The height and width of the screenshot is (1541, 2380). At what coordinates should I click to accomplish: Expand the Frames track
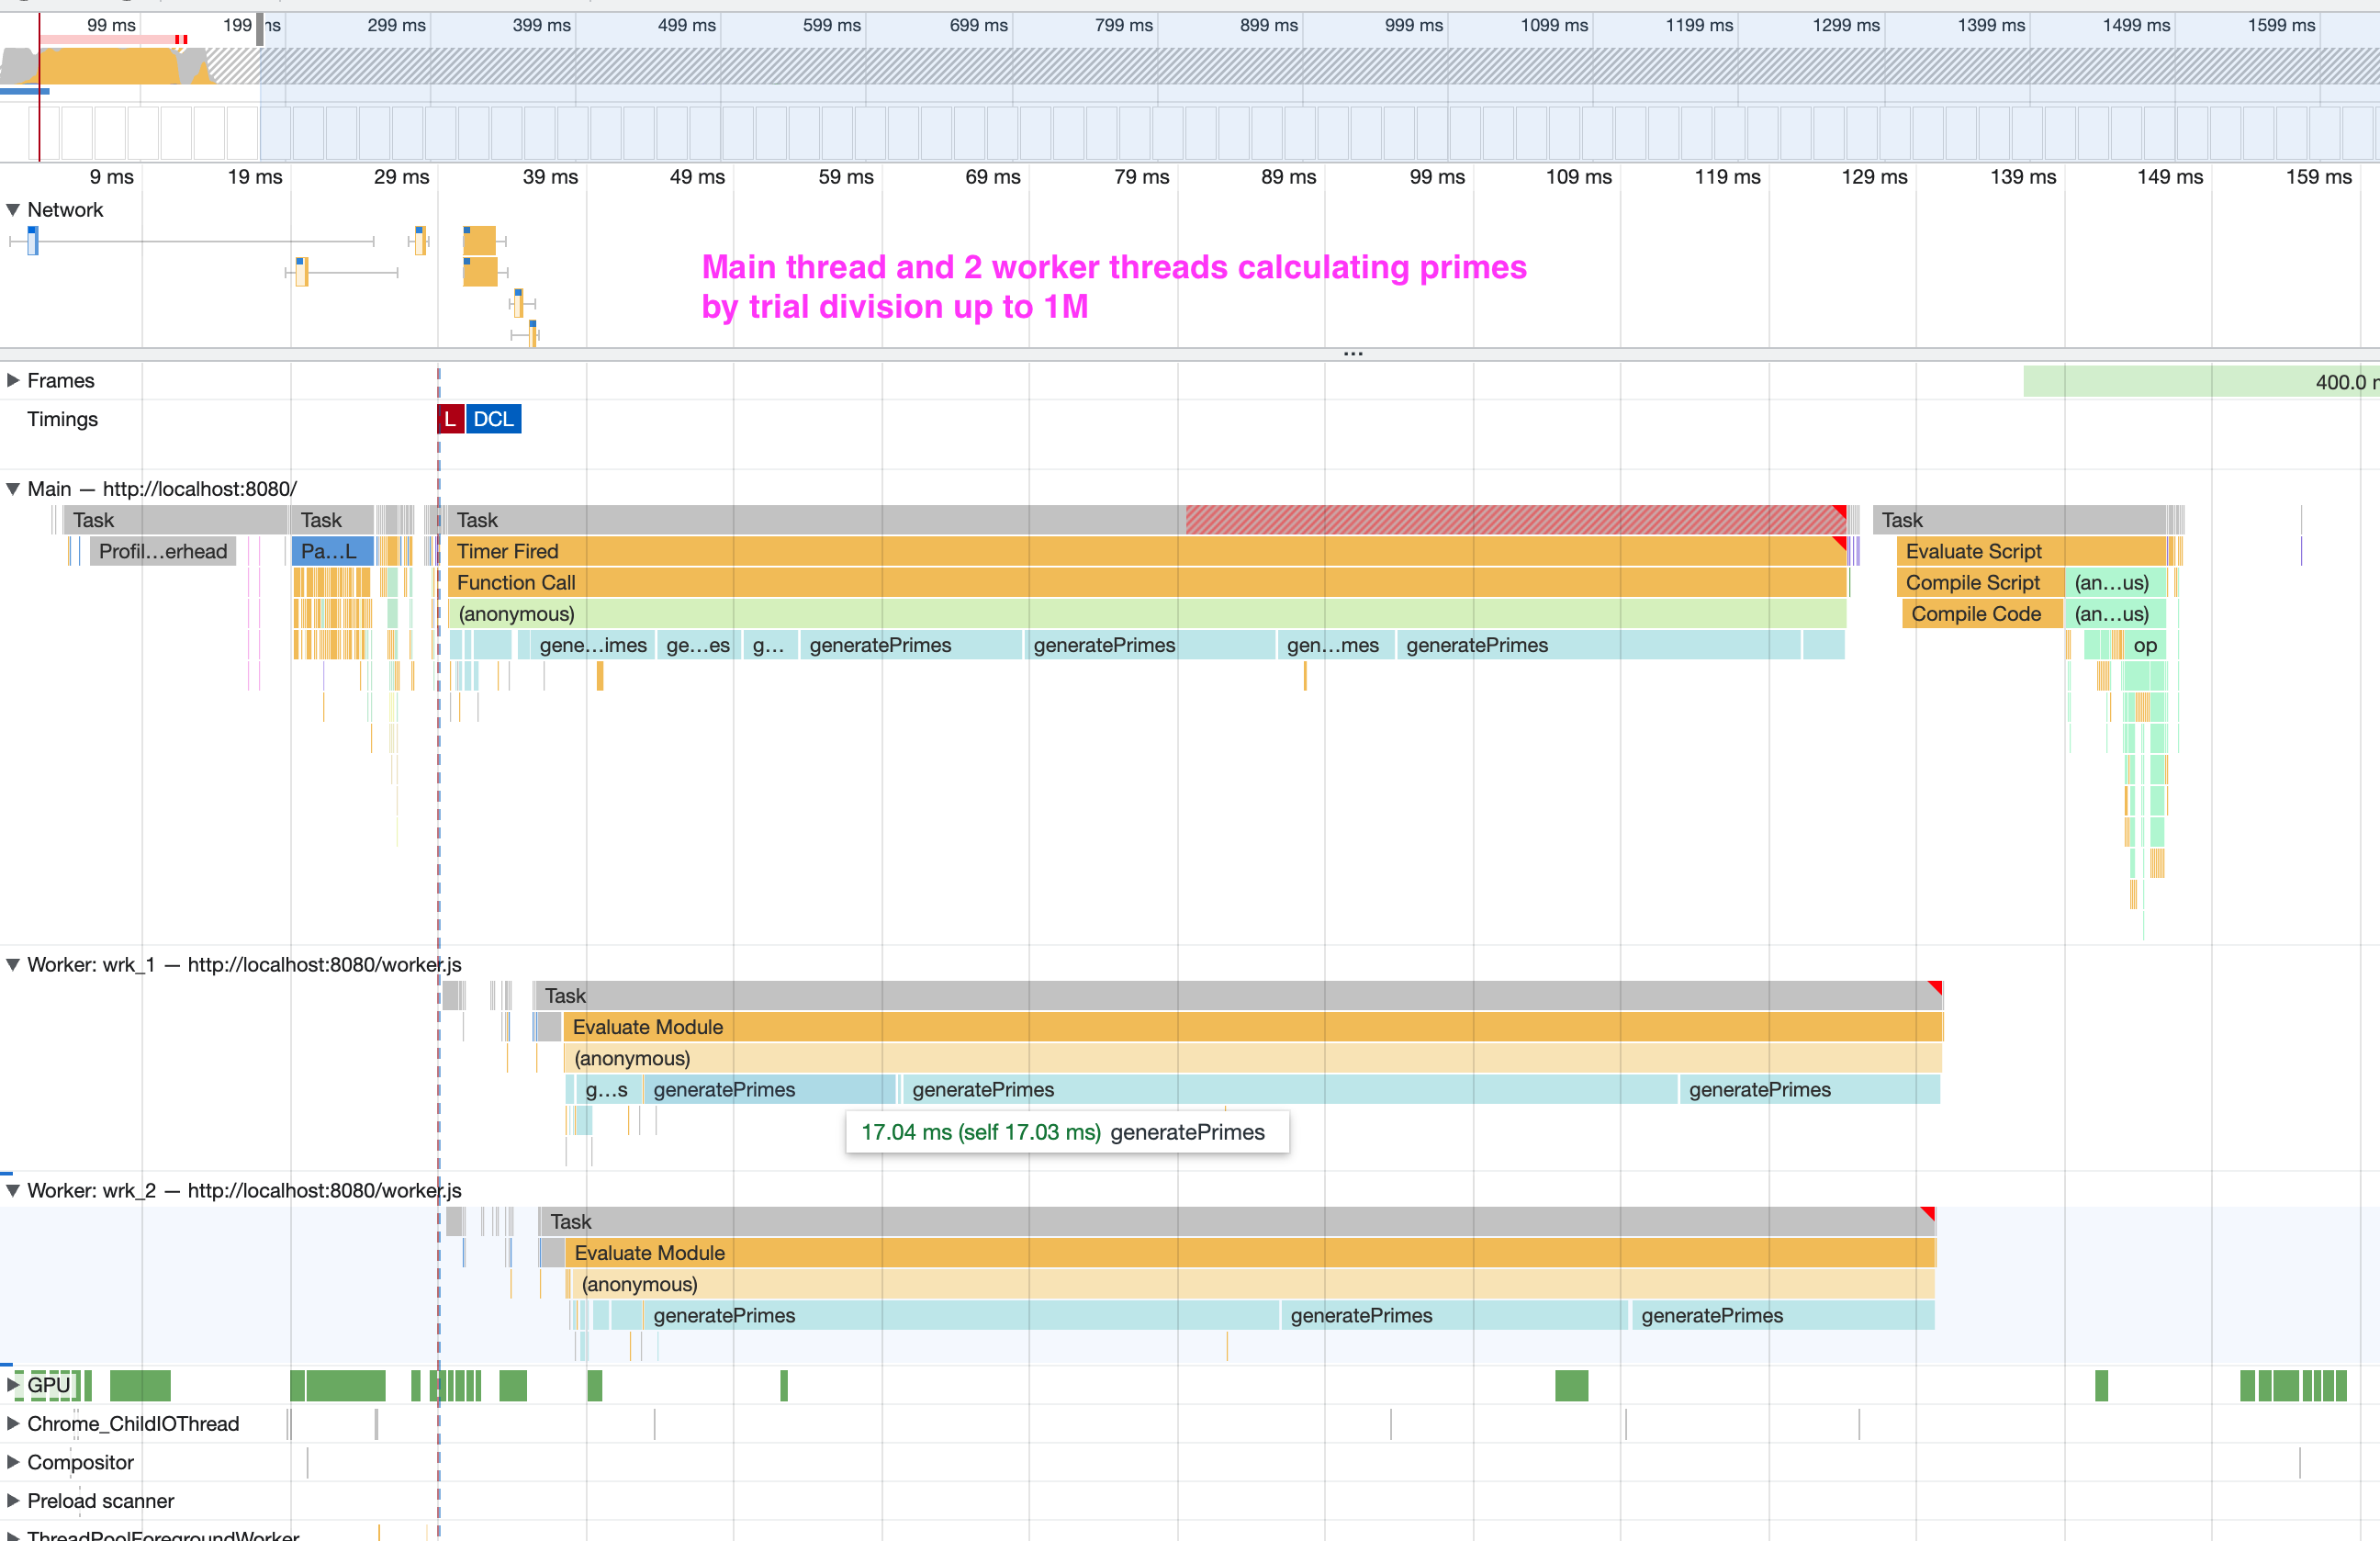13,380
